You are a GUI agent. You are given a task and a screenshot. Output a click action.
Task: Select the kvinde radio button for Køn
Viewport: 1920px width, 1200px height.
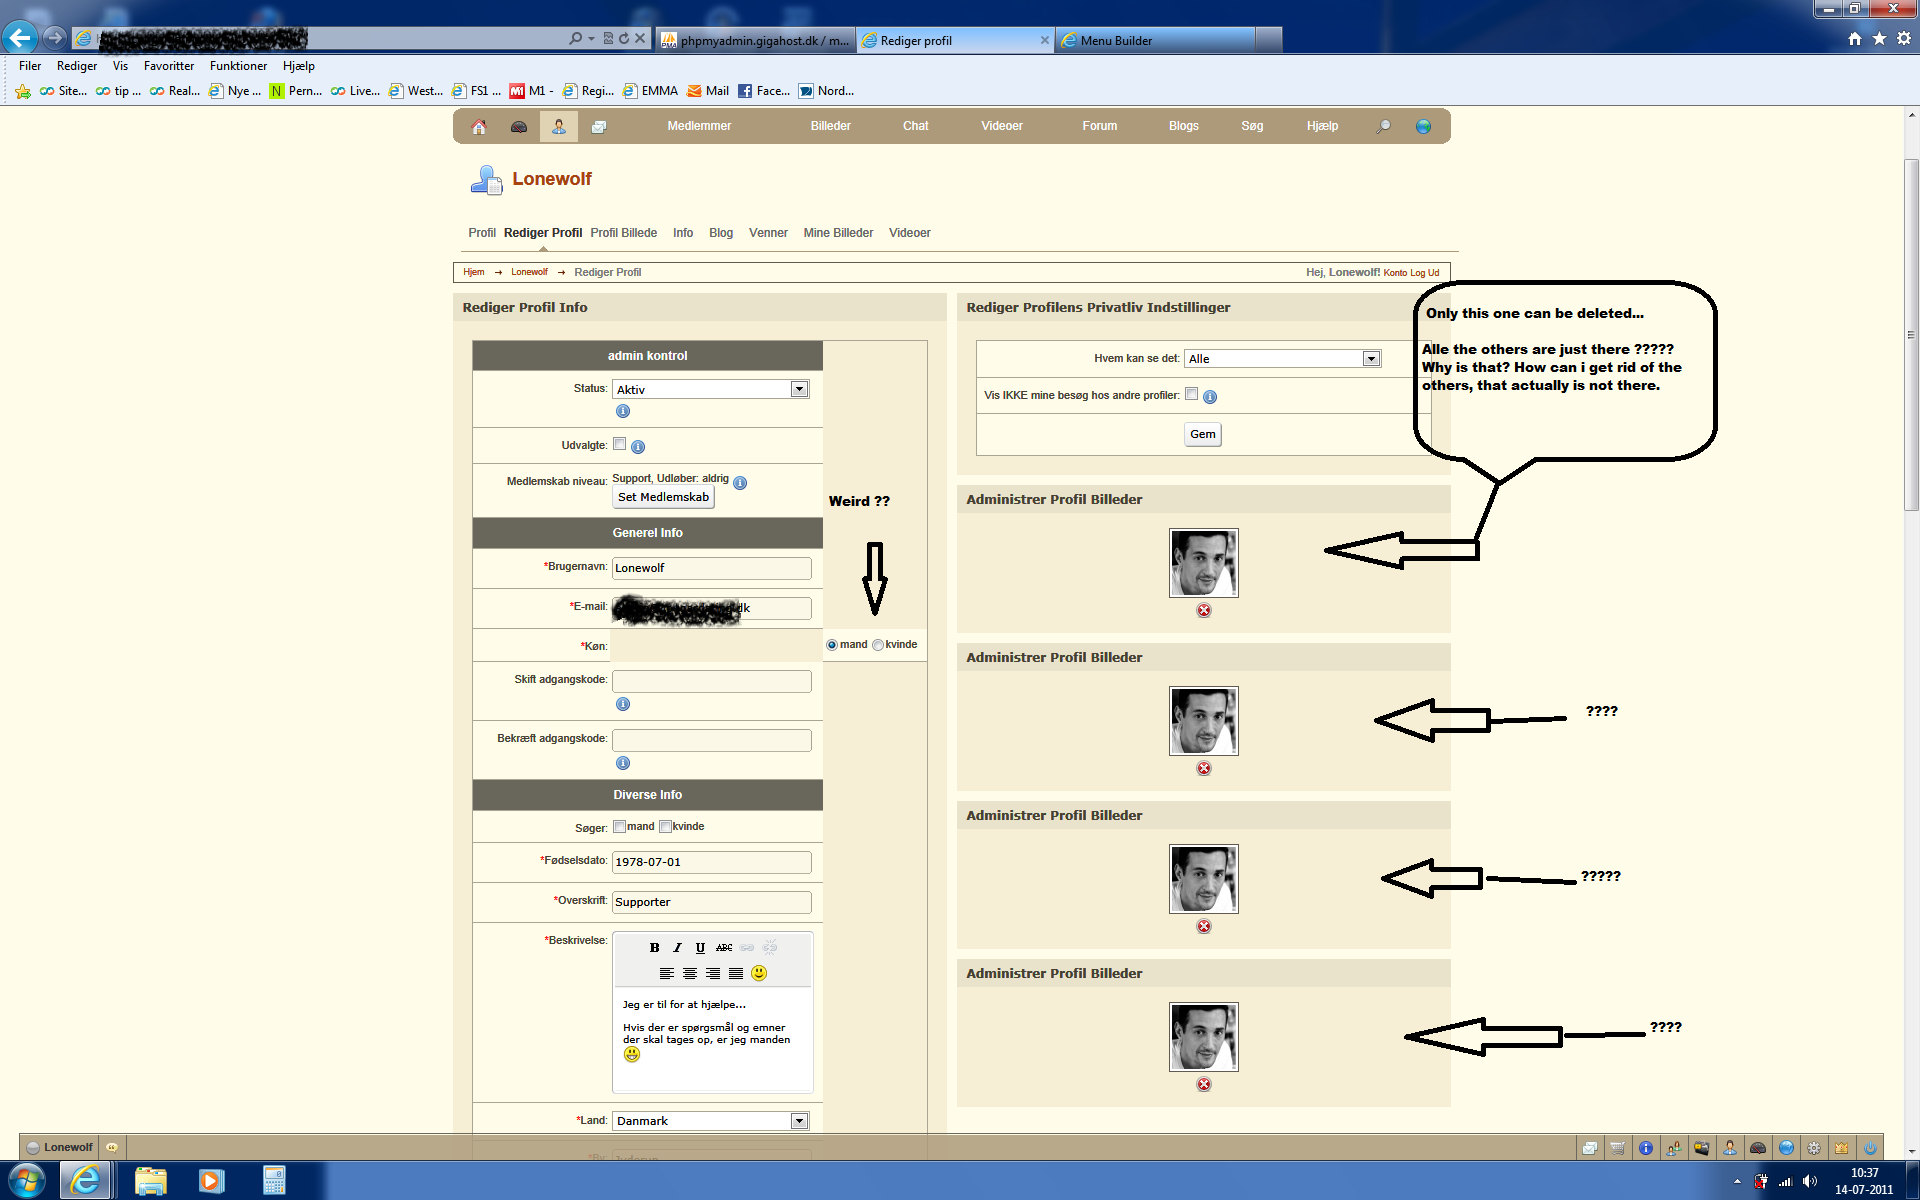pos(878,645)
